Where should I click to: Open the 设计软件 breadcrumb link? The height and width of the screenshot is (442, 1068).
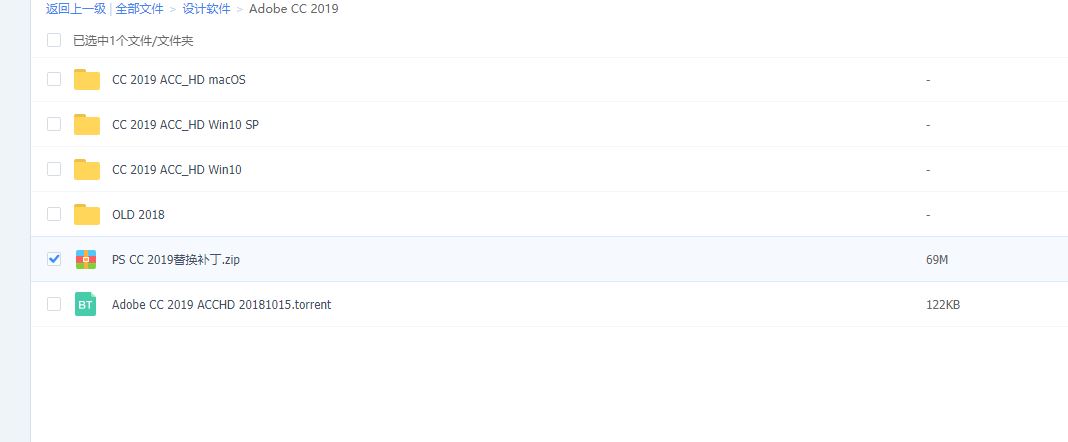tap(206, 9)
